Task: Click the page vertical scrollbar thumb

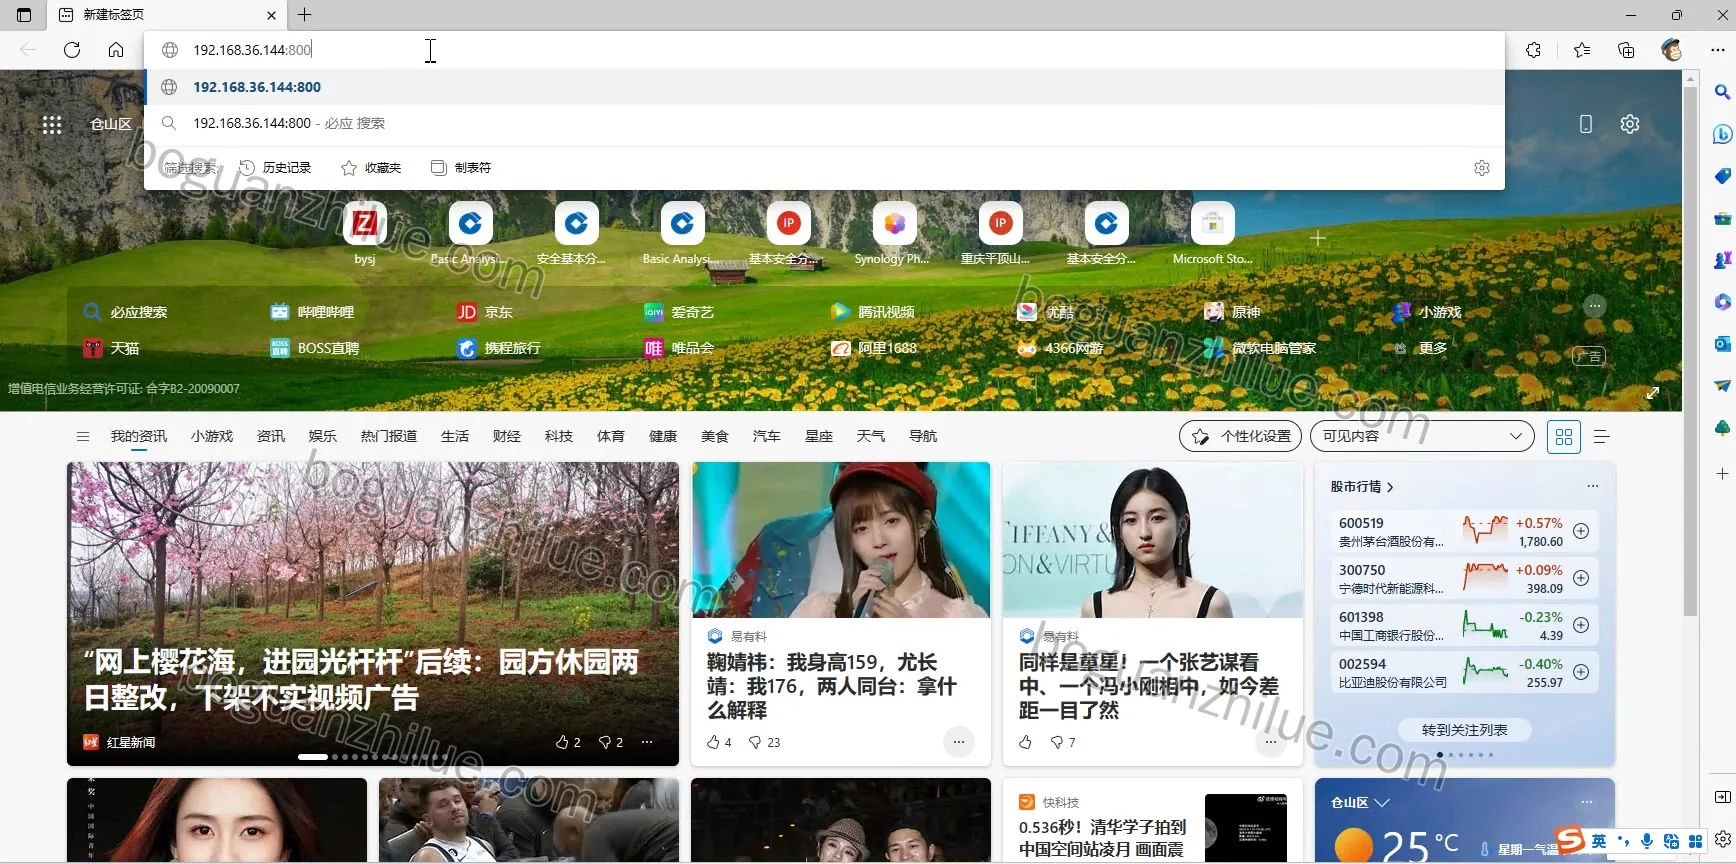Action: click(1691, 350)
